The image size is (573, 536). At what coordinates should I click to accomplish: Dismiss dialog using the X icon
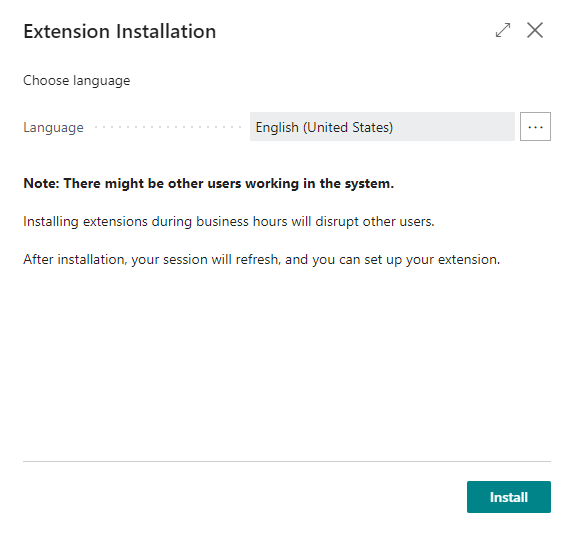(x=535, y=30)
